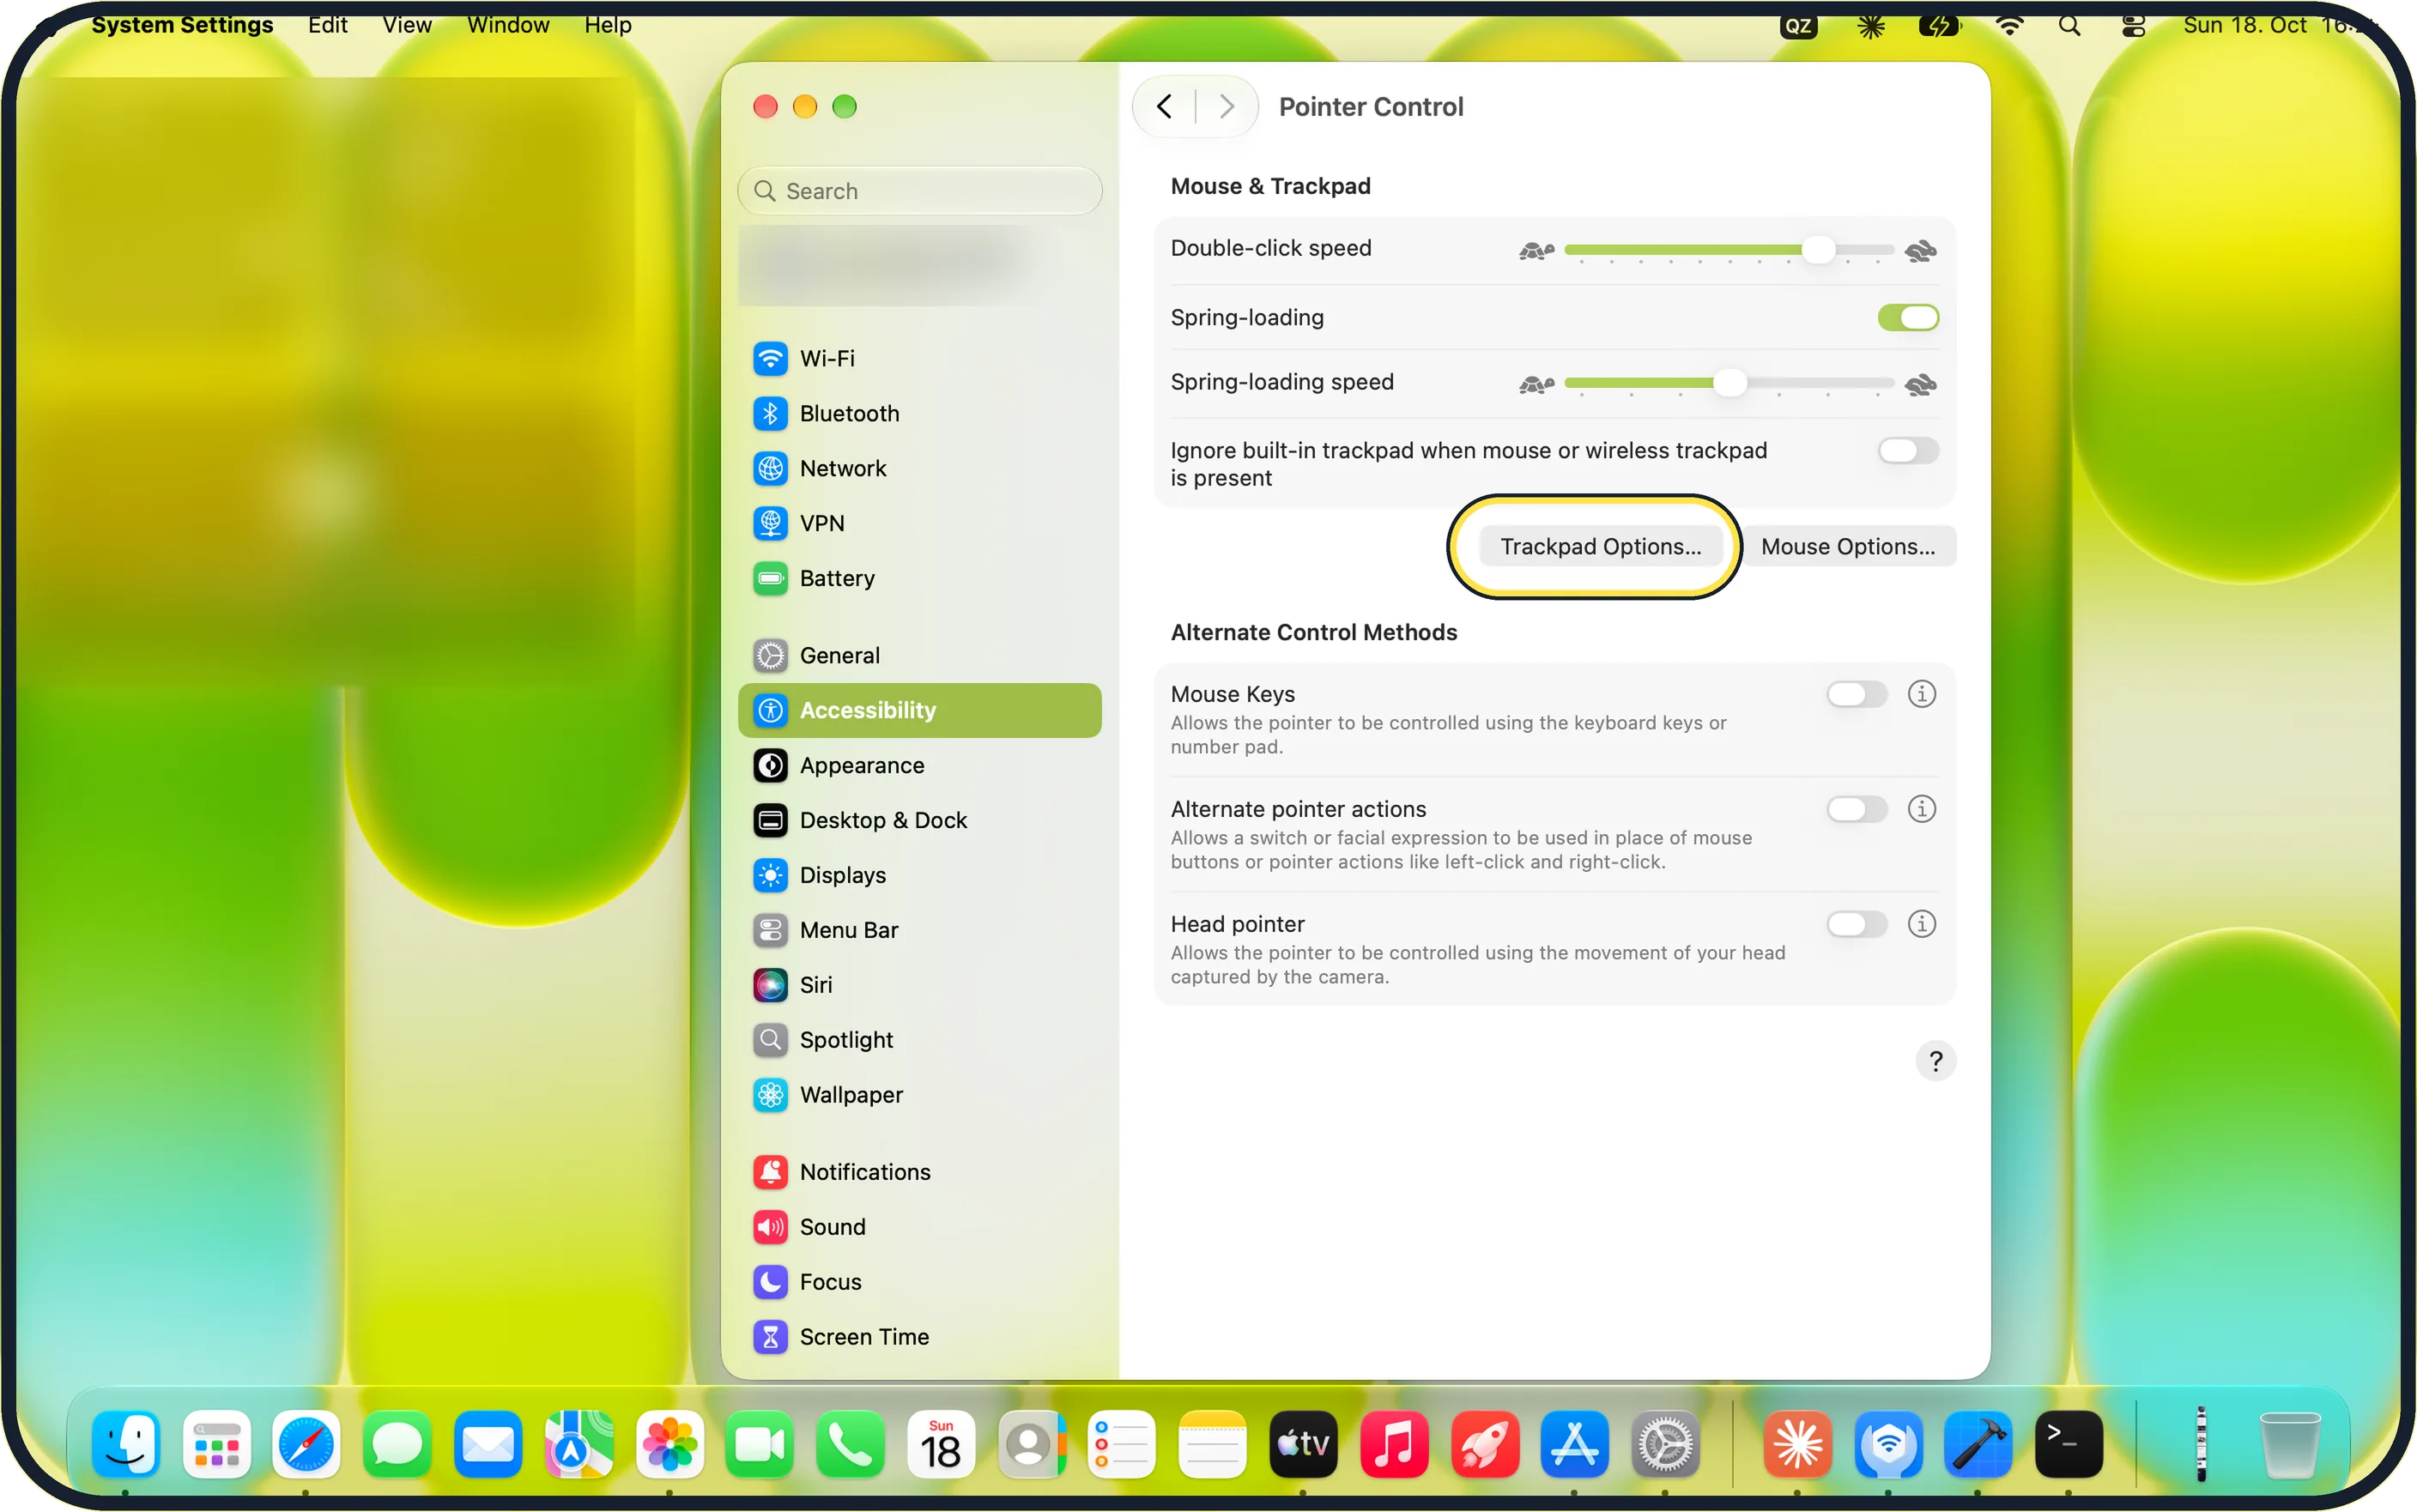
Task: Disable the Spring-loading switch
Action: point(1908,318)
